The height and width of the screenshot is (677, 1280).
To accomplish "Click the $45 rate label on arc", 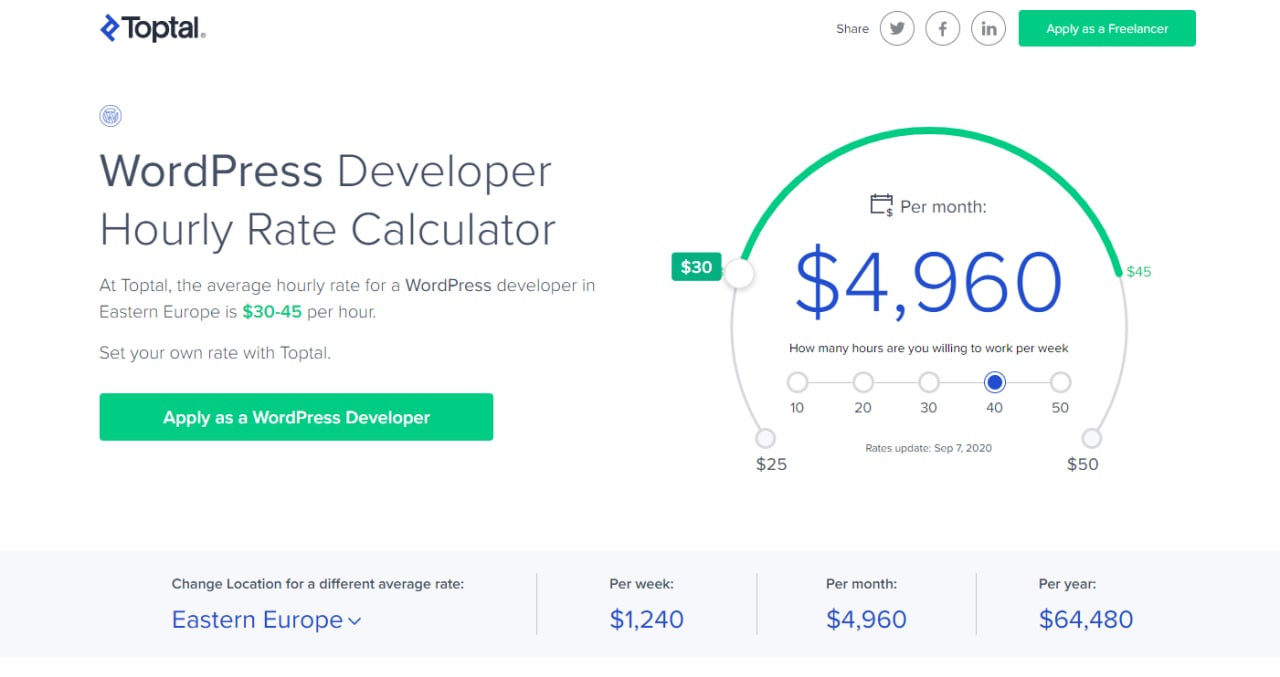I will [1139, 271].
